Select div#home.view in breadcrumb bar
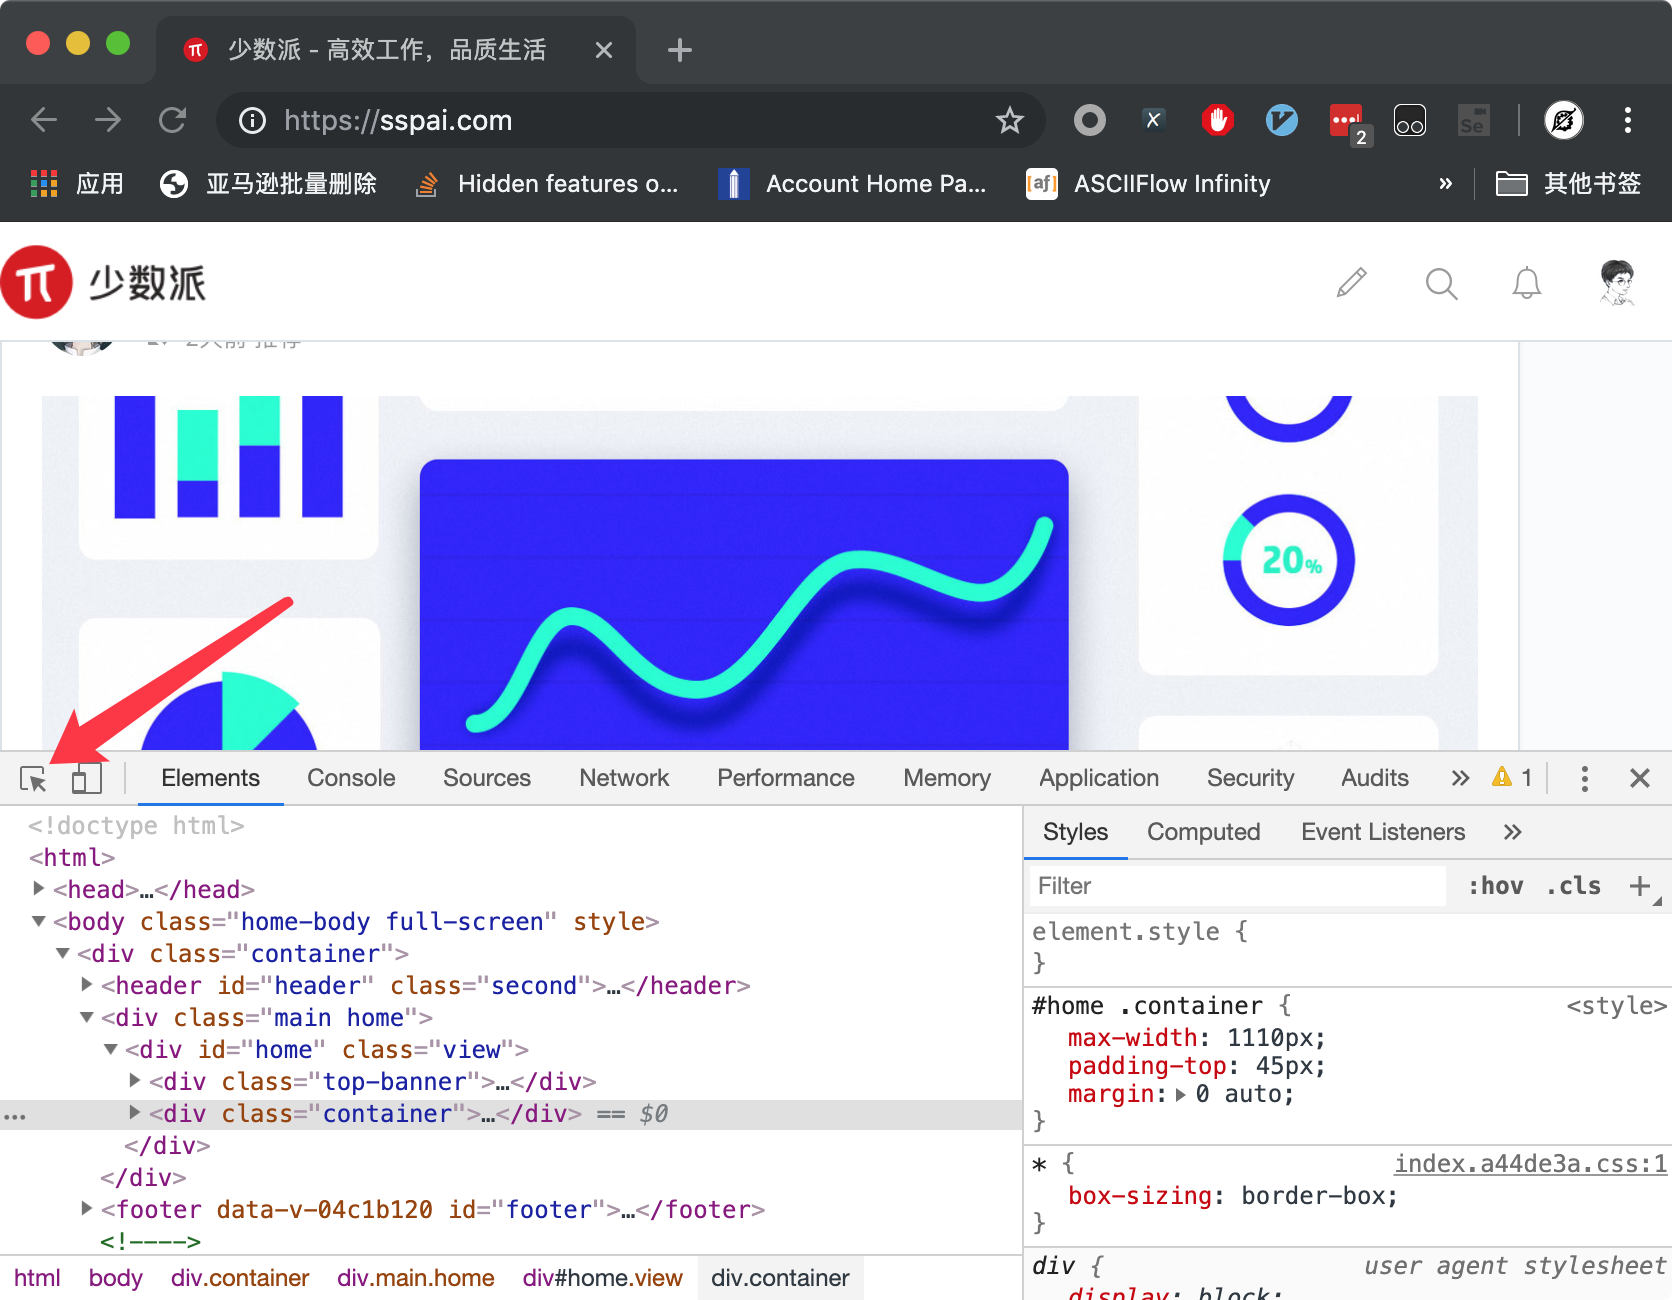The height and width of the screenshot is (1300, 1672). [x=602, y=1278]
